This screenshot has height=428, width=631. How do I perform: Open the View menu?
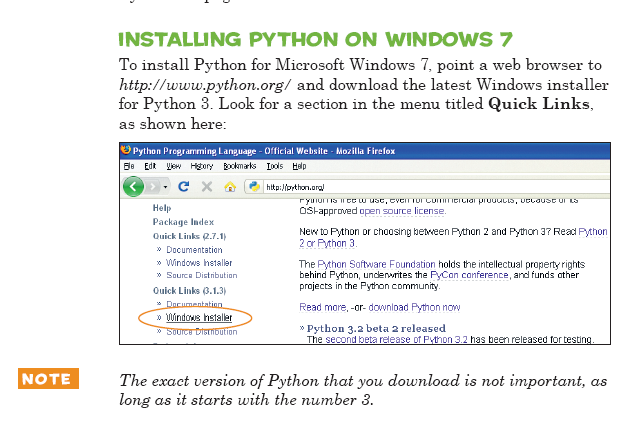click(173, 166)
